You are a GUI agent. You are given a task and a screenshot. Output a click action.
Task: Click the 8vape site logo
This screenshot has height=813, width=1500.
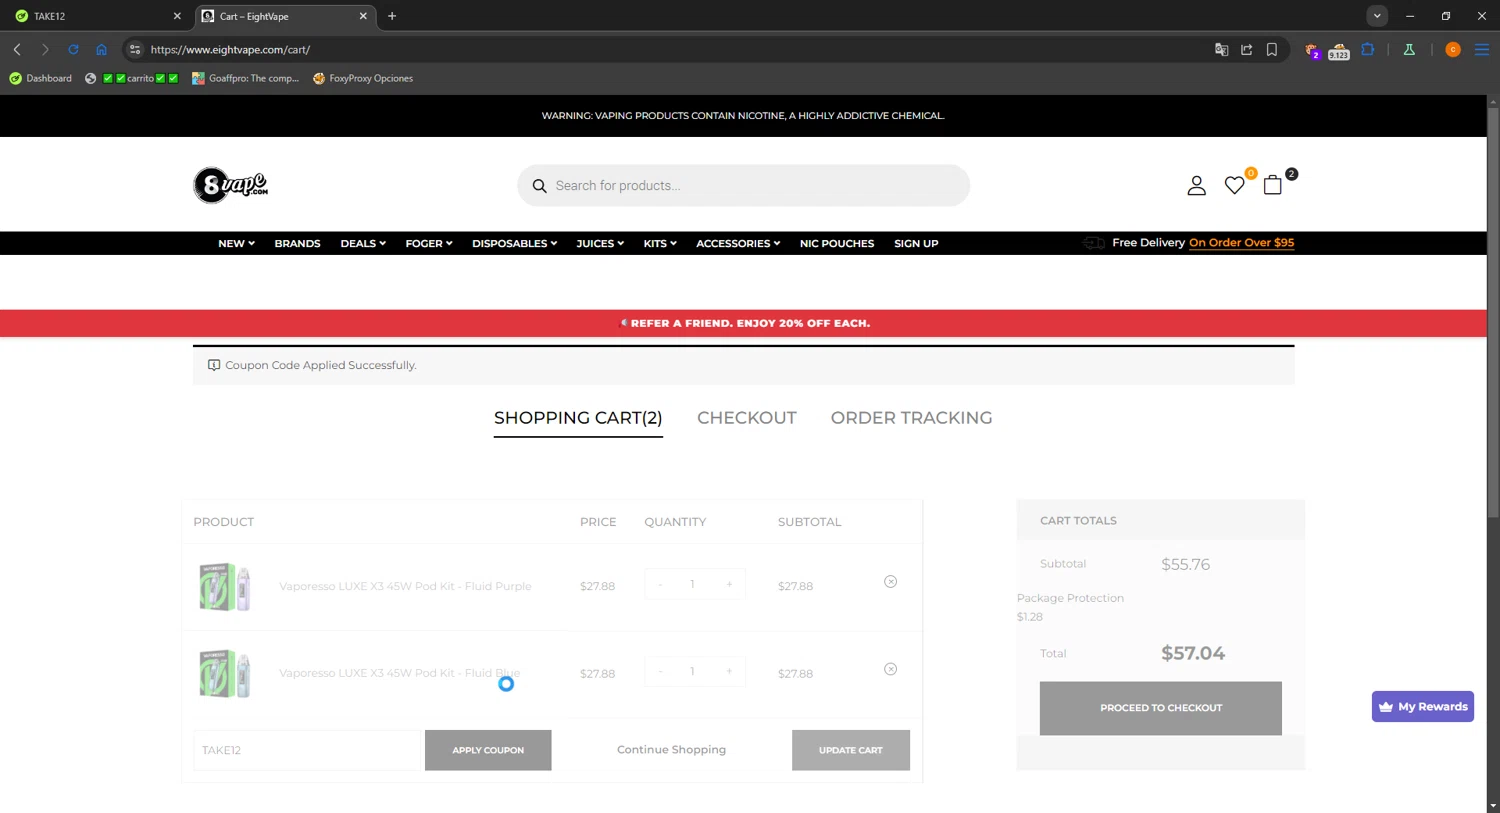point(231,185)
